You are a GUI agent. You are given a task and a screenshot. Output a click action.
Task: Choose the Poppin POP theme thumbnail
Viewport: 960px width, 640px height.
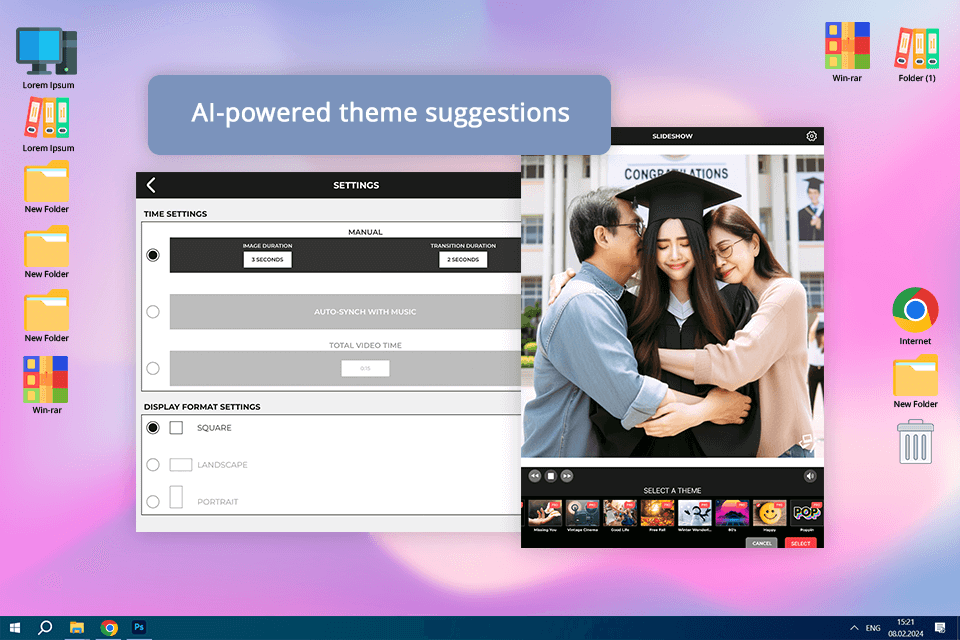click(807, 513)
